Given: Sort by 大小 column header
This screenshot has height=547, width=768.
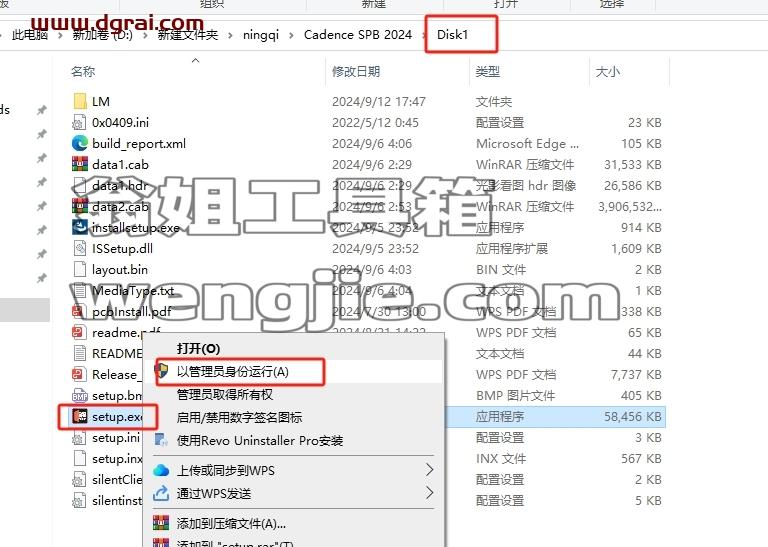Looking at the screenshot, I should click(x=607, y=71).
